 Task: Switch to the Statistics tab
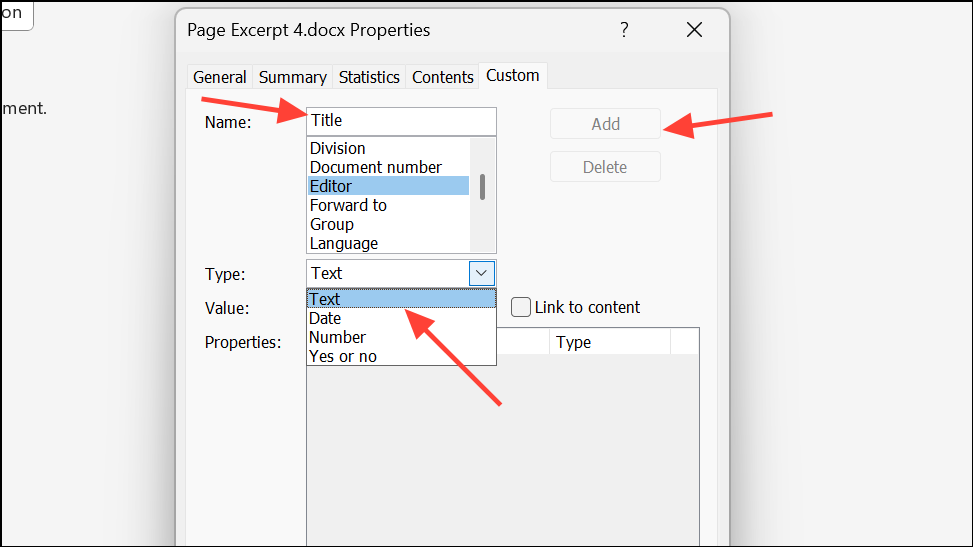pyautogui.click(x=369, y=77)
